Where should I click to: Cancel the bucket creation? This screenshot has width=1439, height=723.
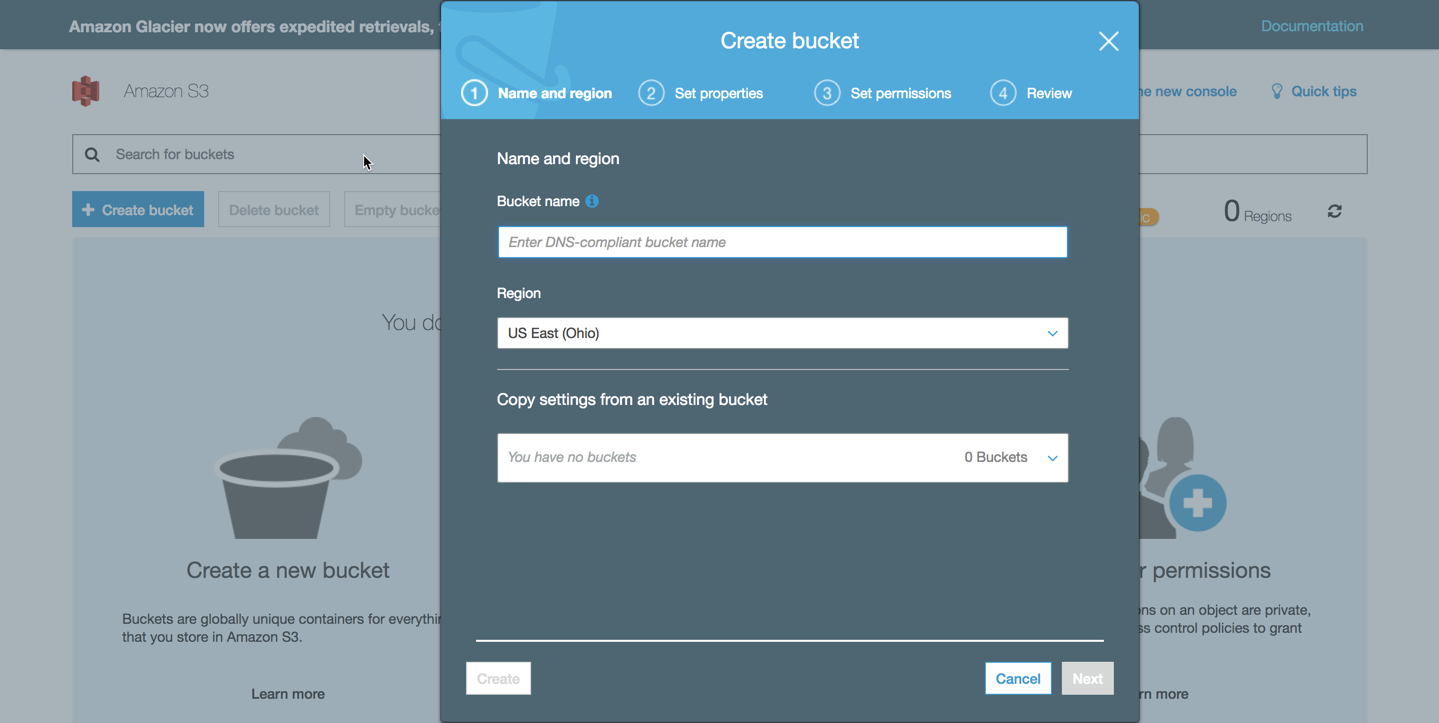pyautogui.click(x=1018, y=678)
